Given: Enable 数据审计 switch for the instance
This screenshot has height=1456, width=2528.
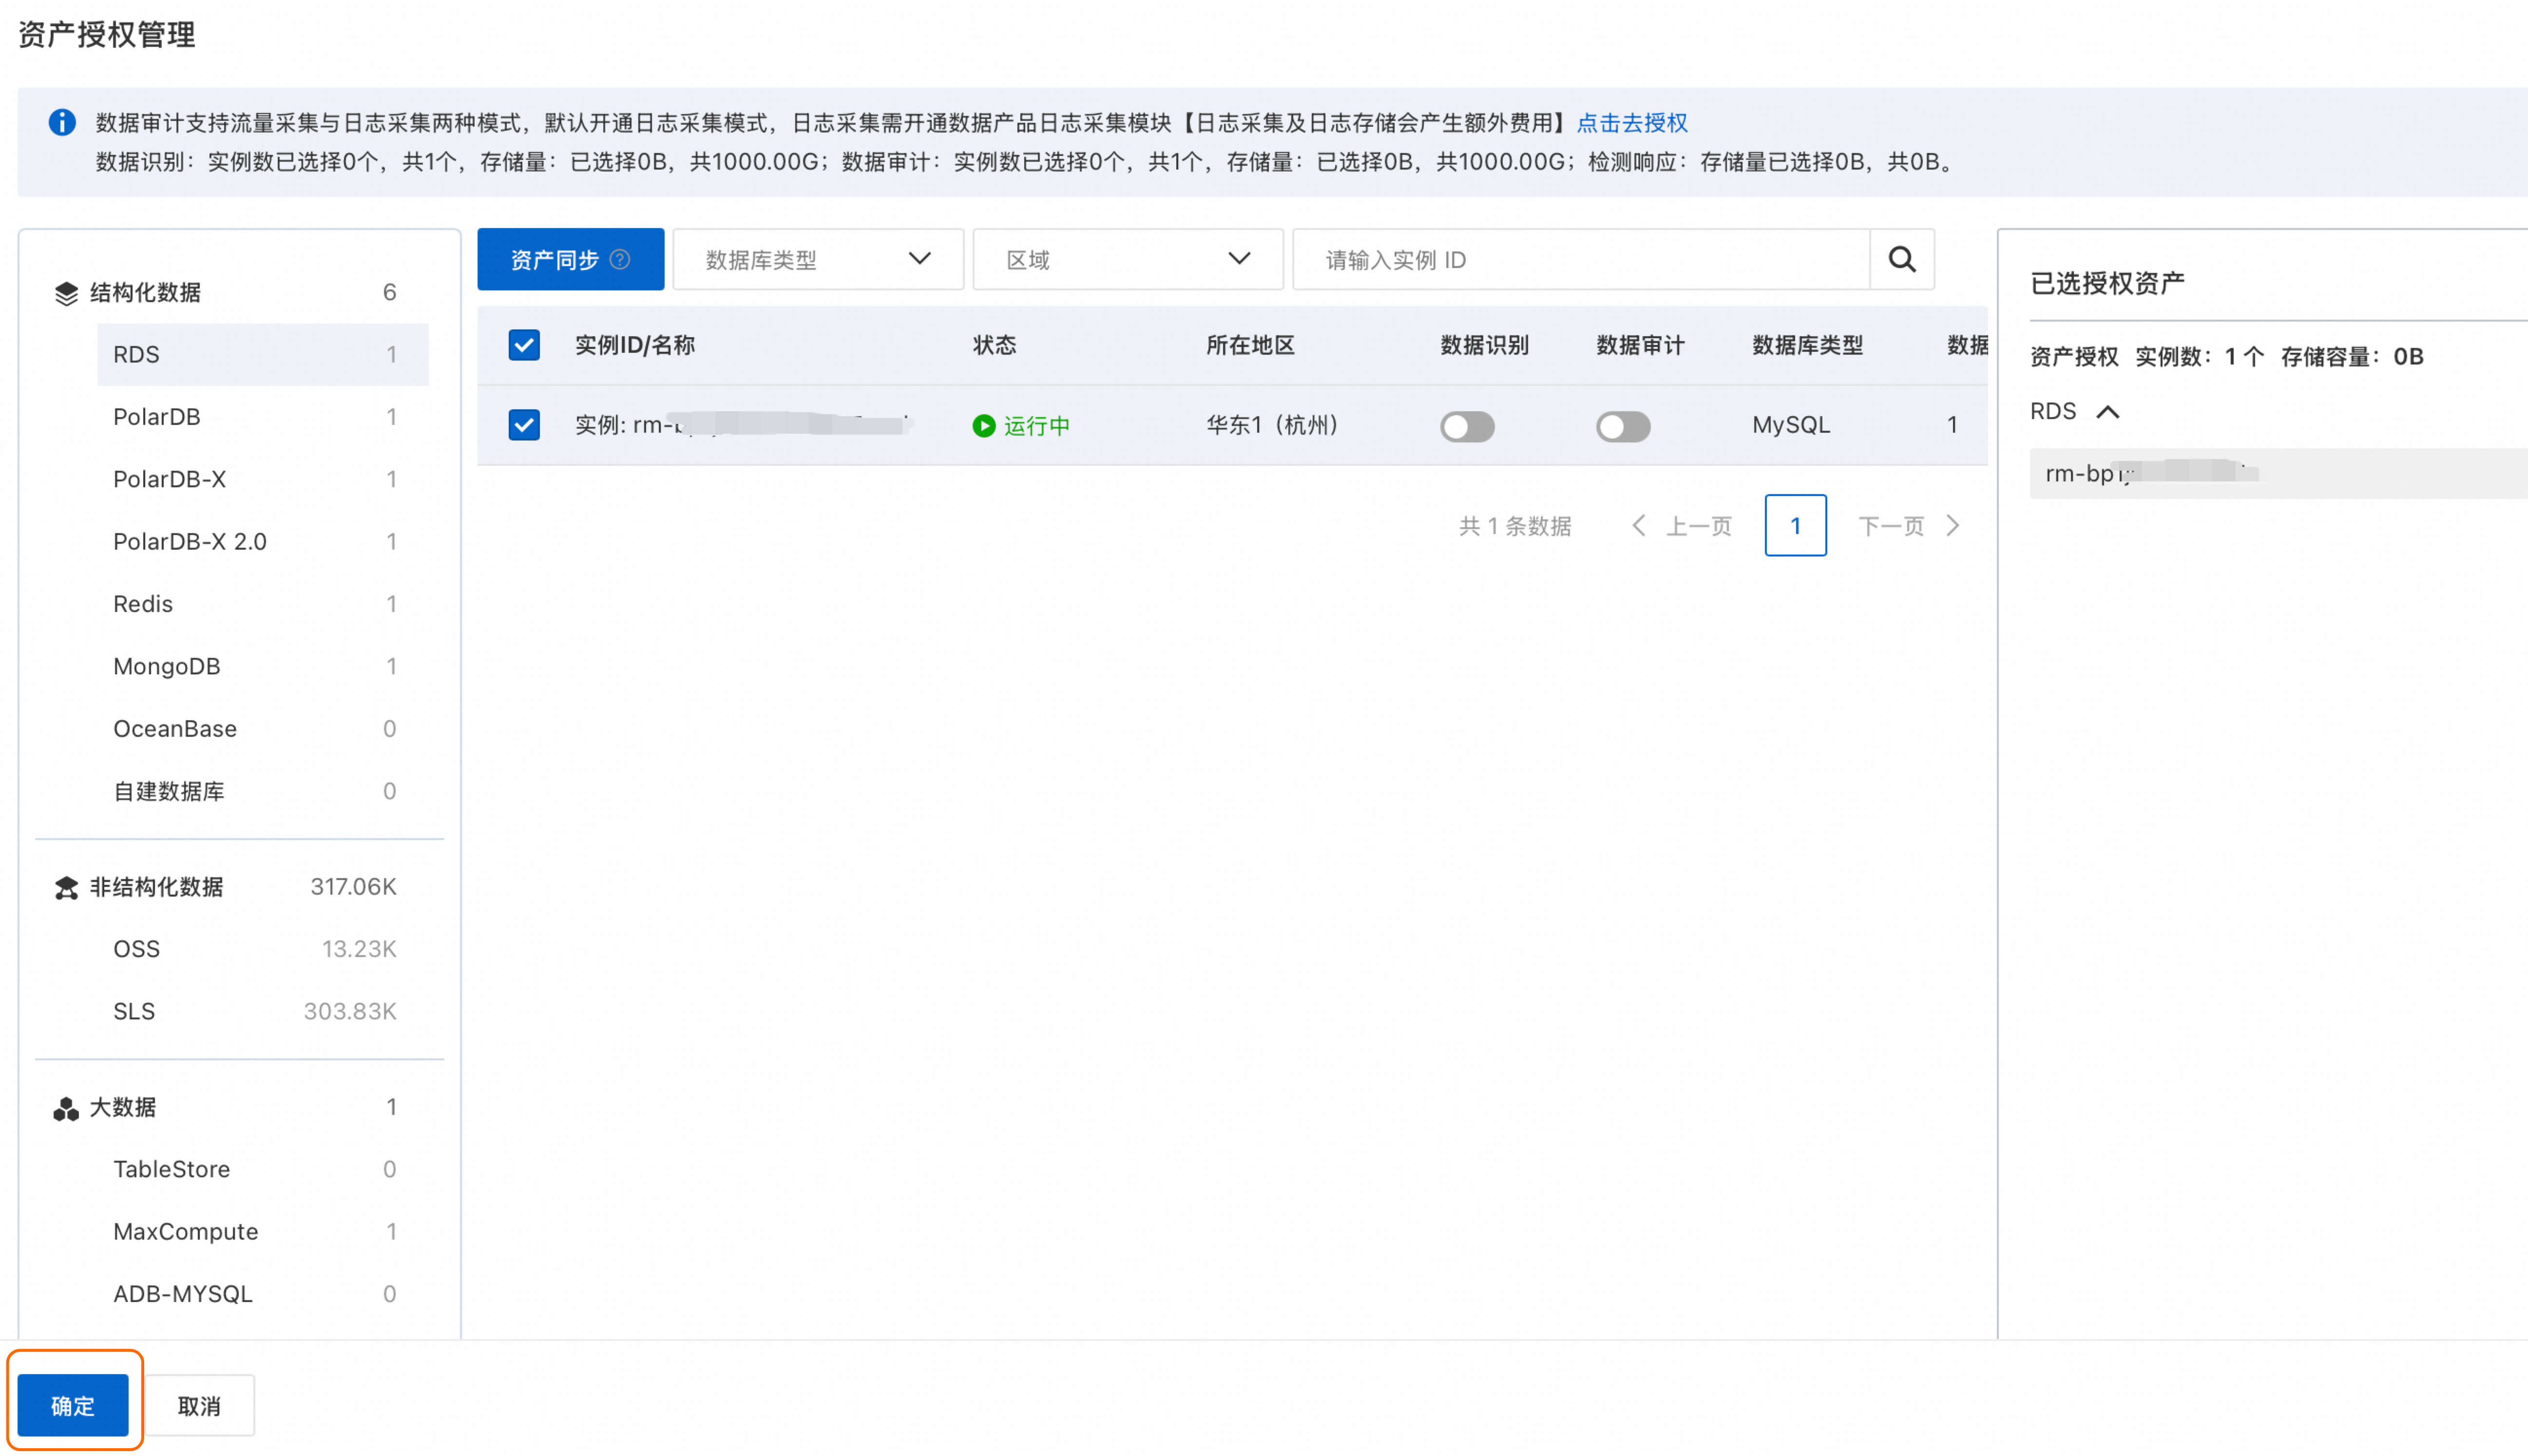Looking at the screenshot, I should [x=1622, y=427].
